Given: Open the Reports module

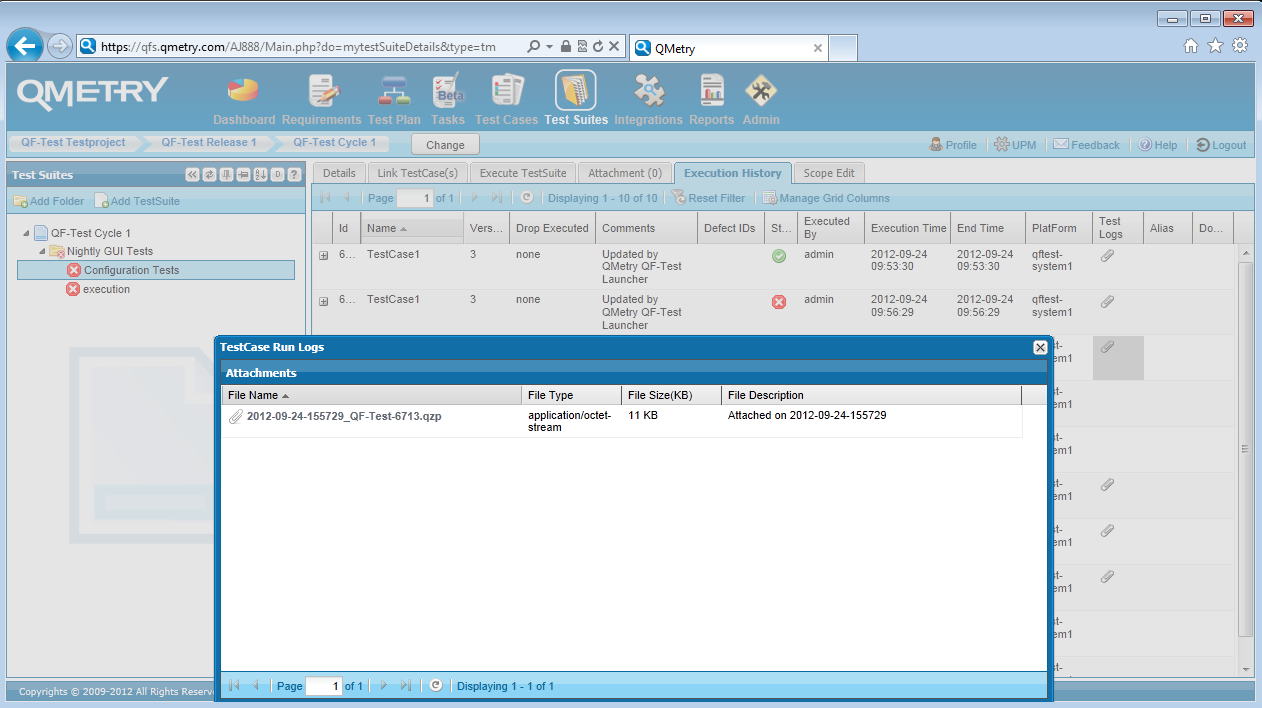Looking at the screenshot, I should tap(712, 100).
